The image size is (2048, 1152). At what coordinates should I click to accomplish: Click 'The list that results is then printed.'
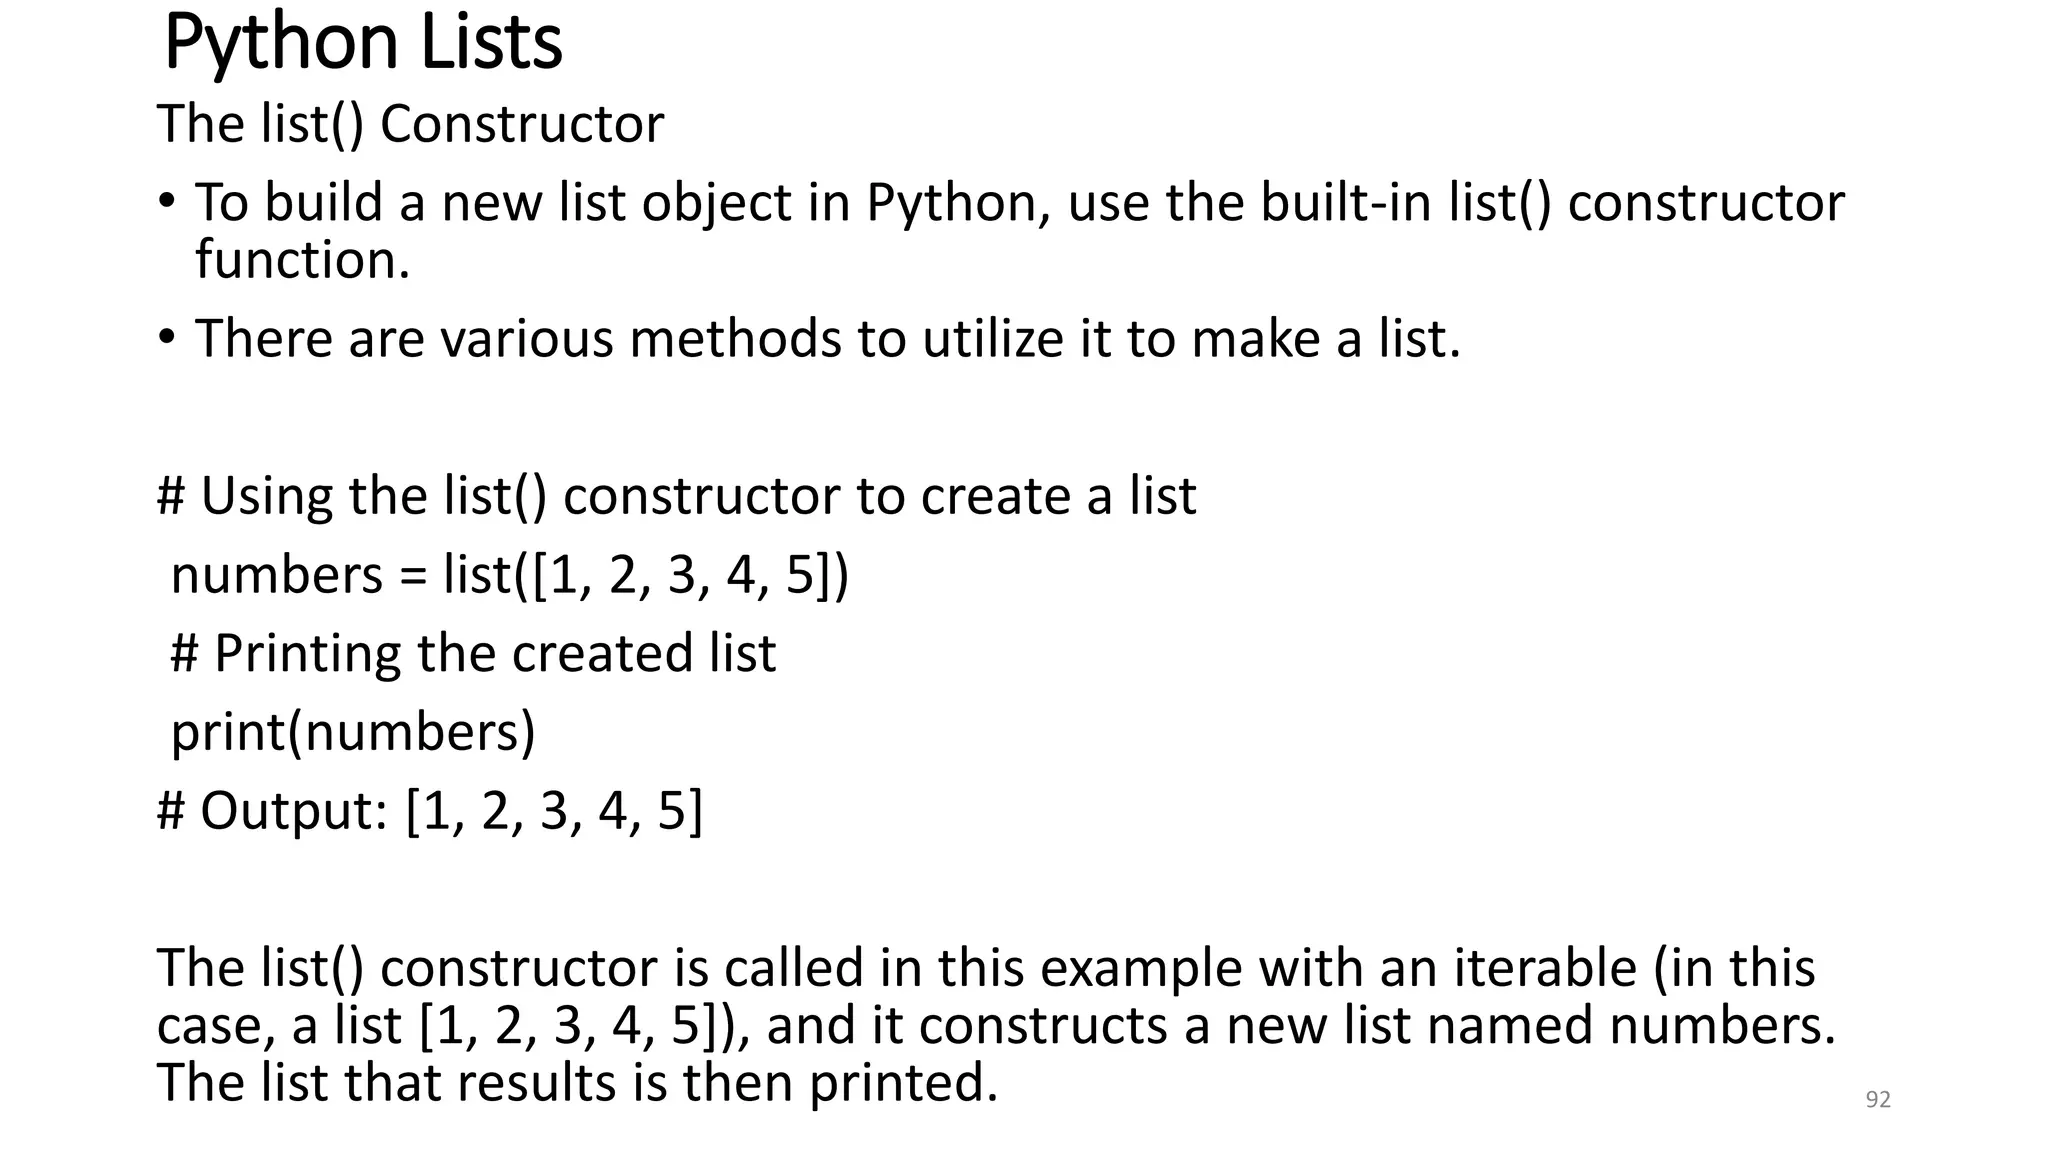[577, 1083]
